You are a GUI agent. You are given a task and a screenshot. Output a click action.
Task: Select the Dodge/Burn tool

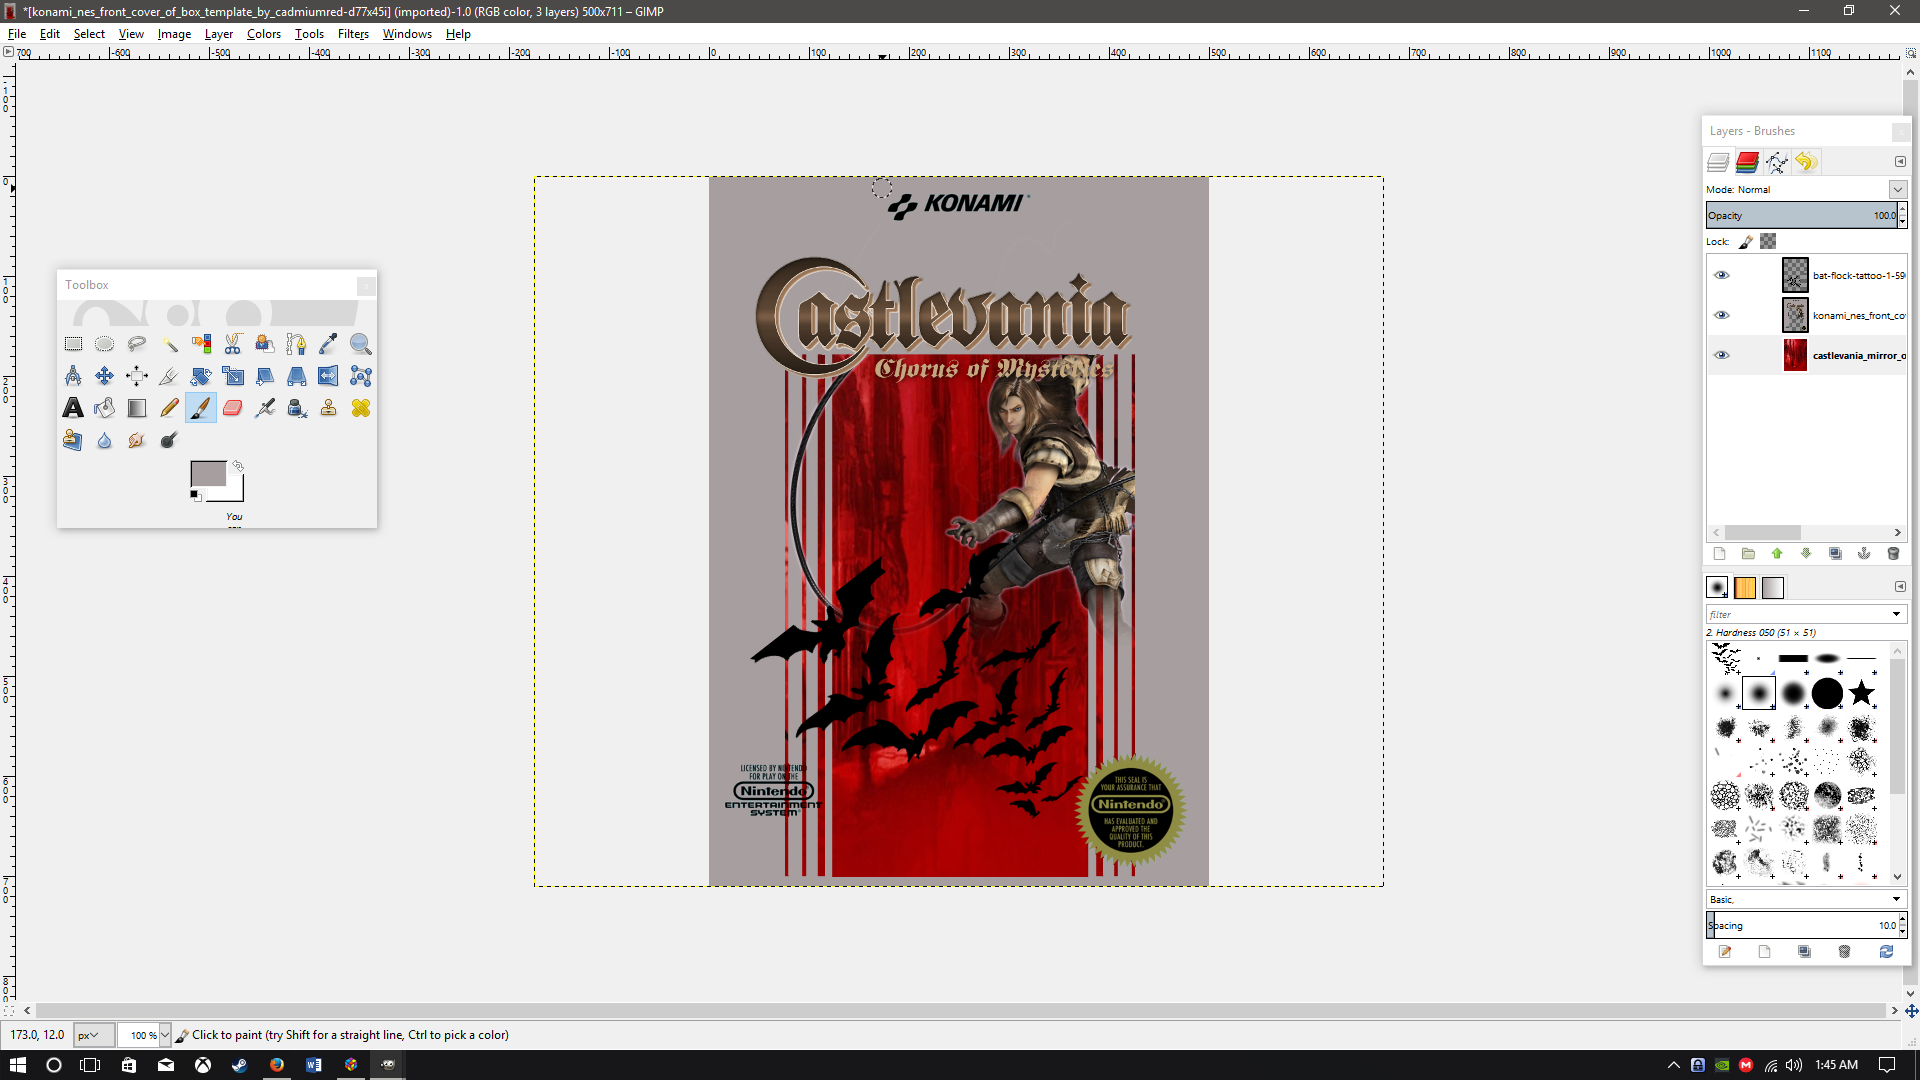(169, 440)
